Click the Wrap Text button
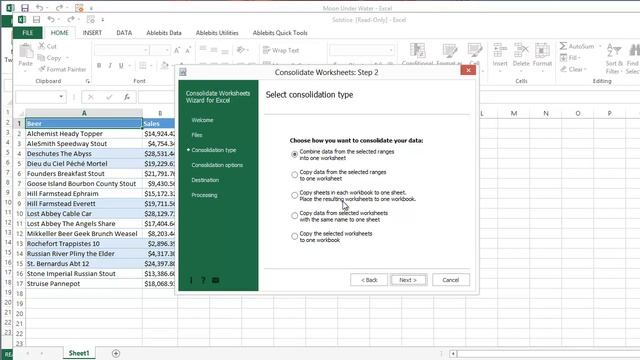 click(x=281, y=50)
